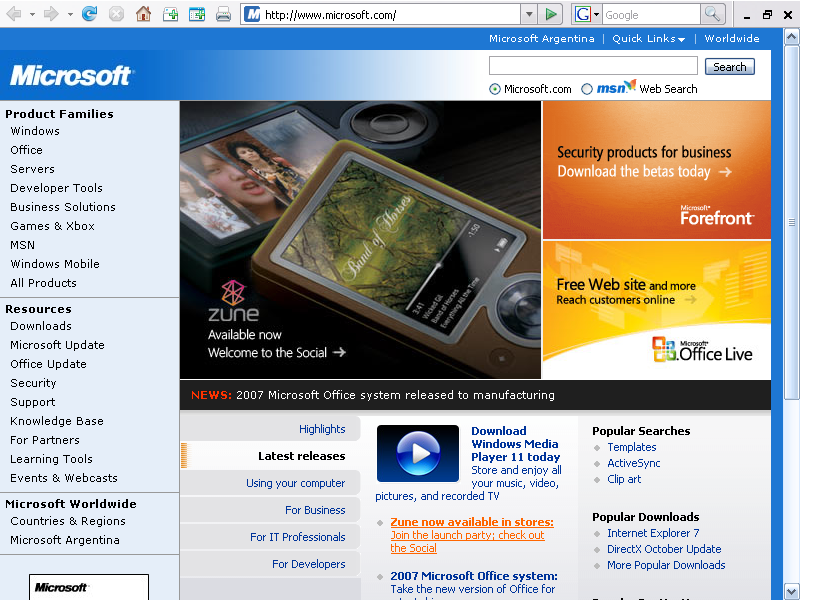The image size is (839, 600).
Task: Click the browser Back arrow
Action: (x=14, y=14)
